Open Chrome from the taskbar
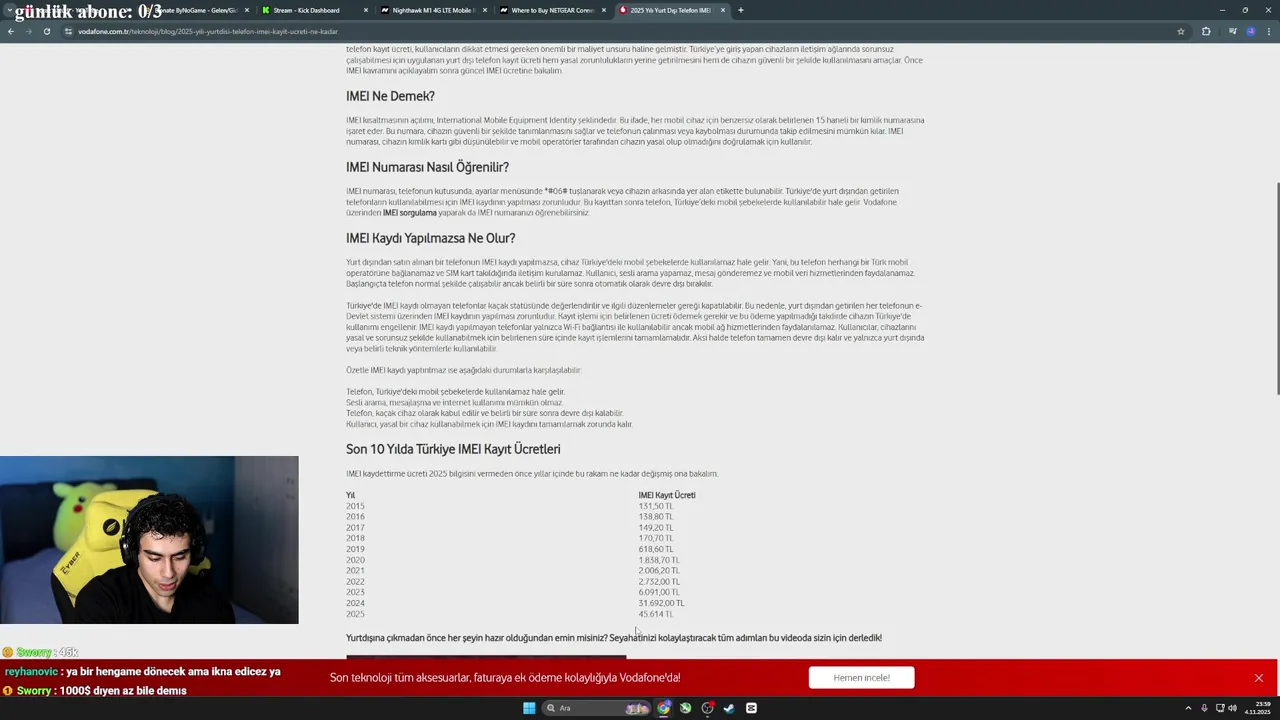1280x720 pixels. coord(663,708)
